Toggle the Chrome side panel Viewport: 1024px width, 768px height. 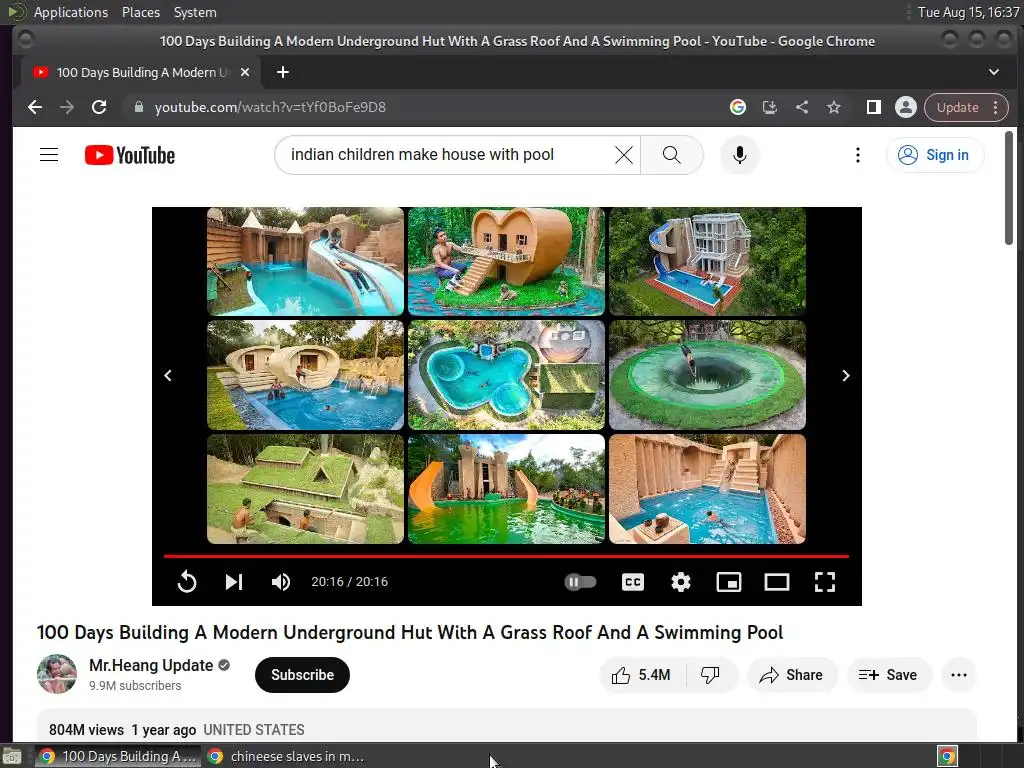873,107
